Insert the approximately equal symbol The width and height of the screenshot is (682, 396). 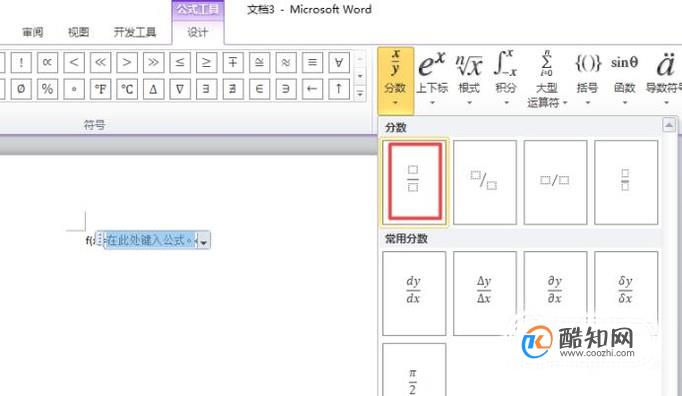coord(286,63)
